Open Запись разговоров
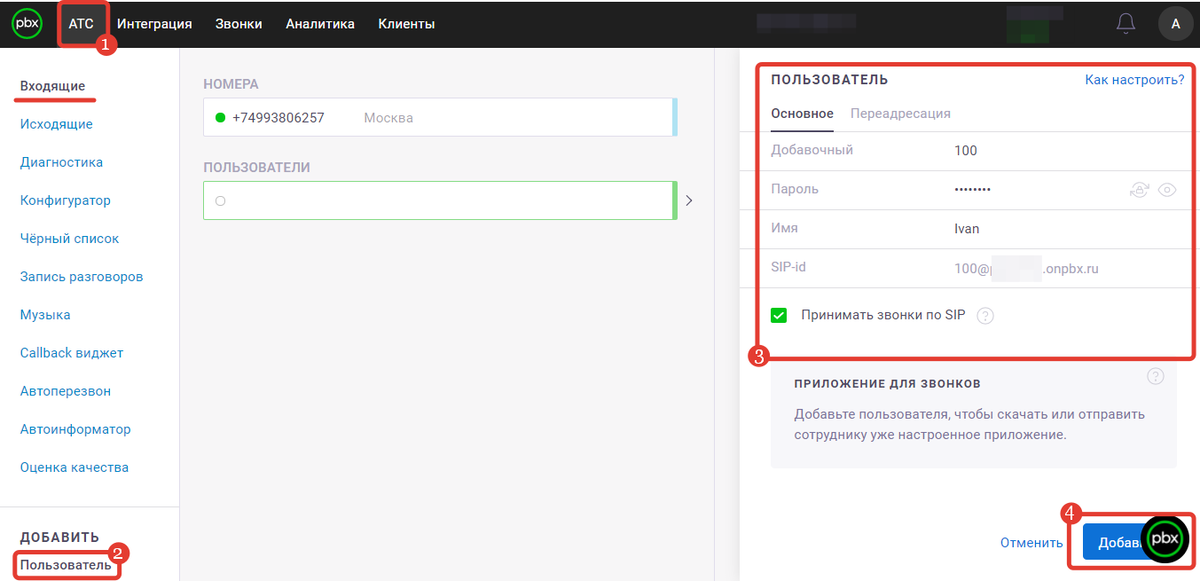 coord(81,276)
